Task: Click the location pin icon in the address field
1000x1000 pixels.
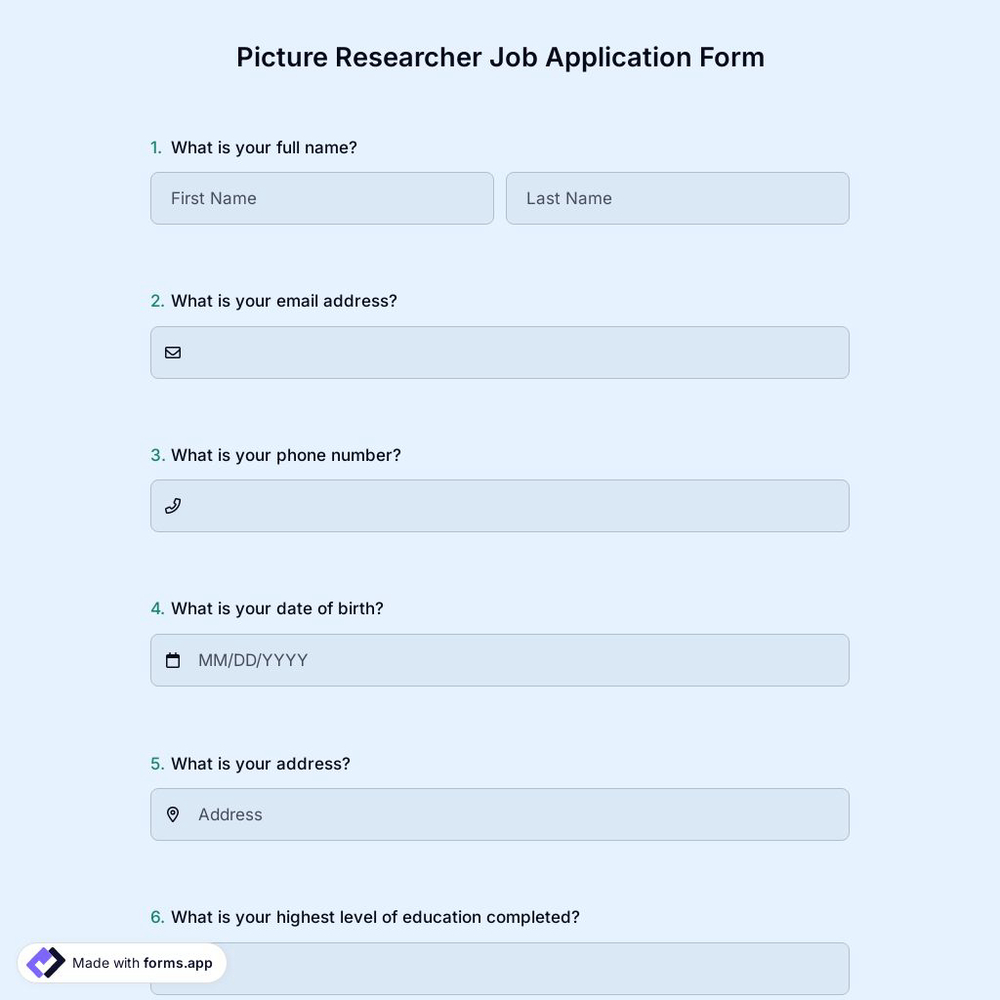Action: [x=172, y=814]
